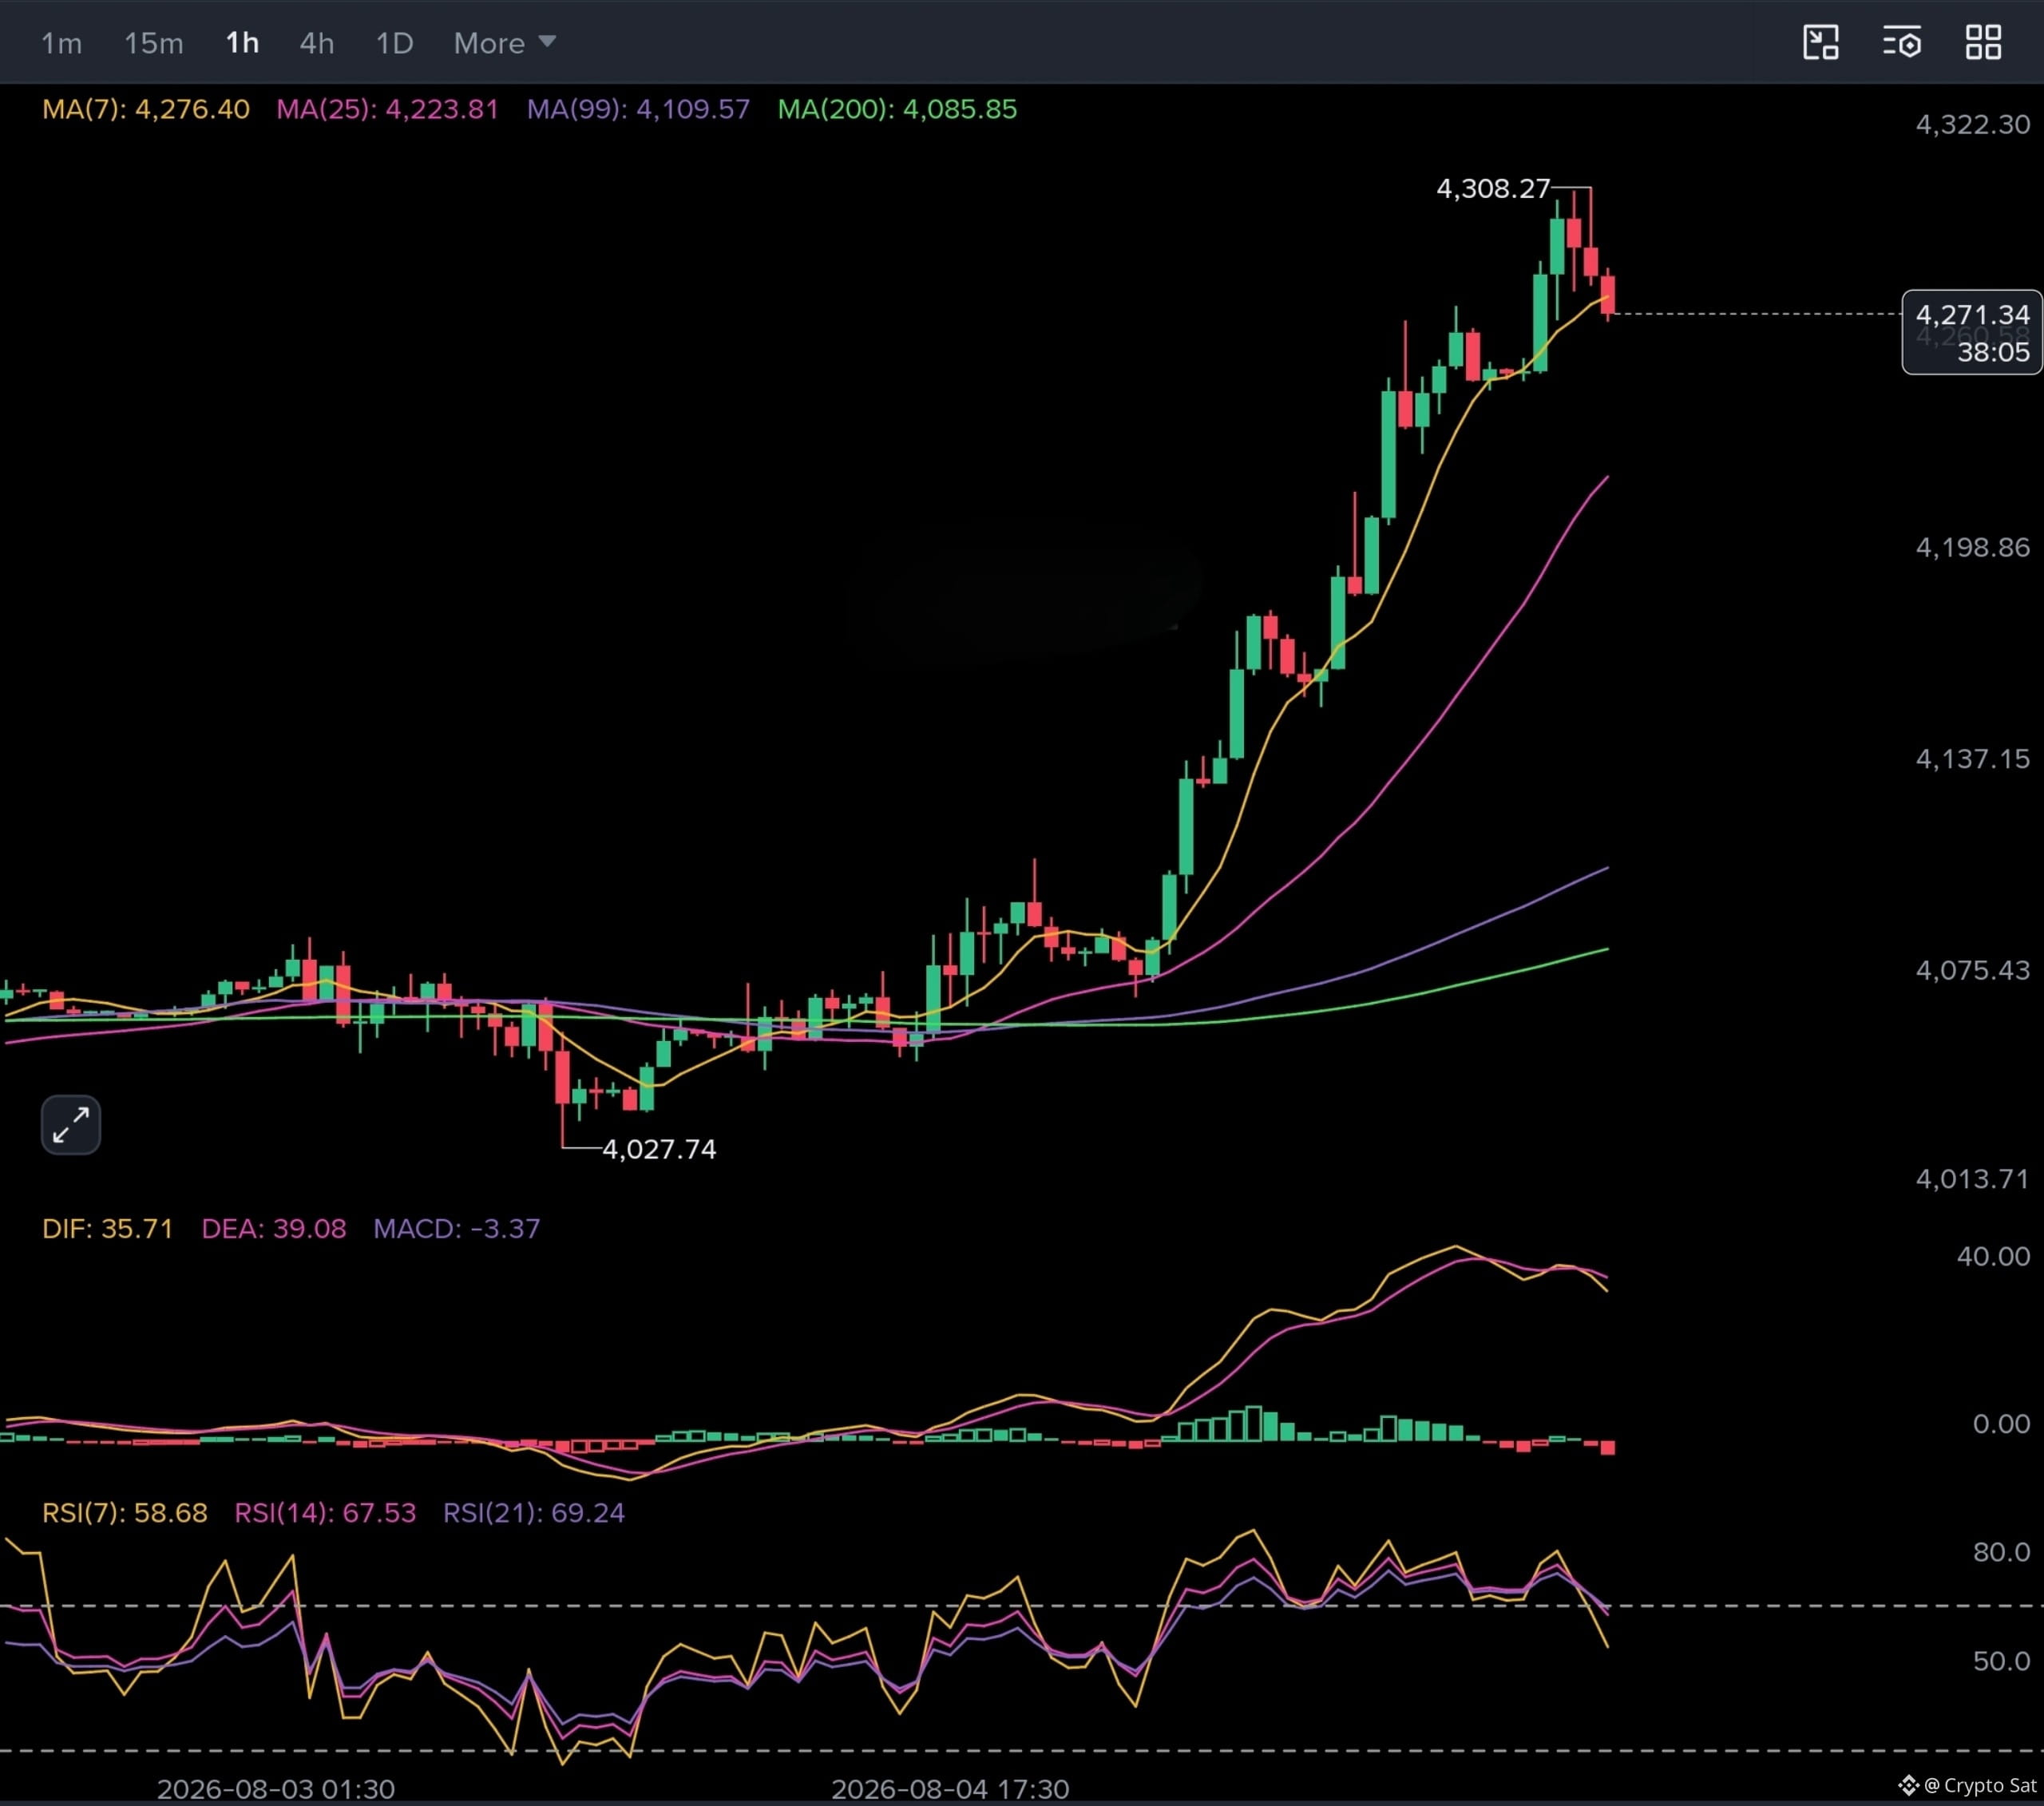Click the current price tag 4,271.34

tap(1972, 315)
